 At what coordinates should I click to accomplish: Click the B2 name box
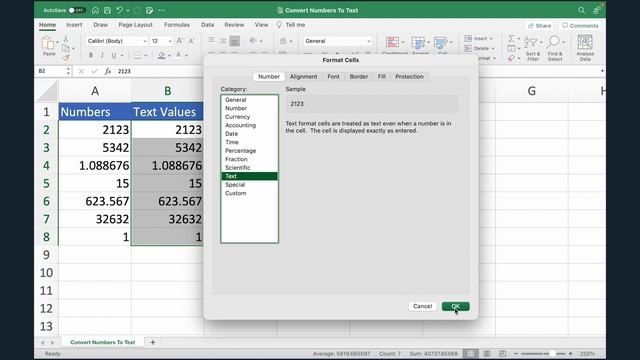coord(52,71)
